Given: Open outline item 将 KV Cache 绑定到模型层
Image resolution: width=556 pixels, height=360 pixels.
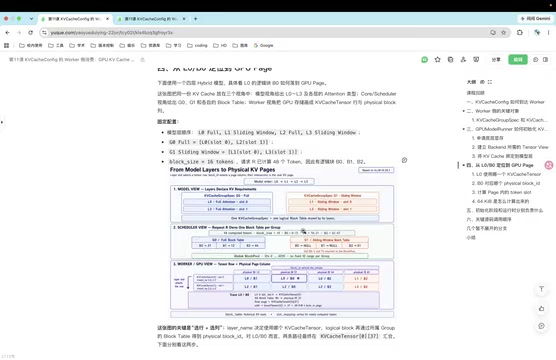Looking at the screenshot, I should coord(502,156).
